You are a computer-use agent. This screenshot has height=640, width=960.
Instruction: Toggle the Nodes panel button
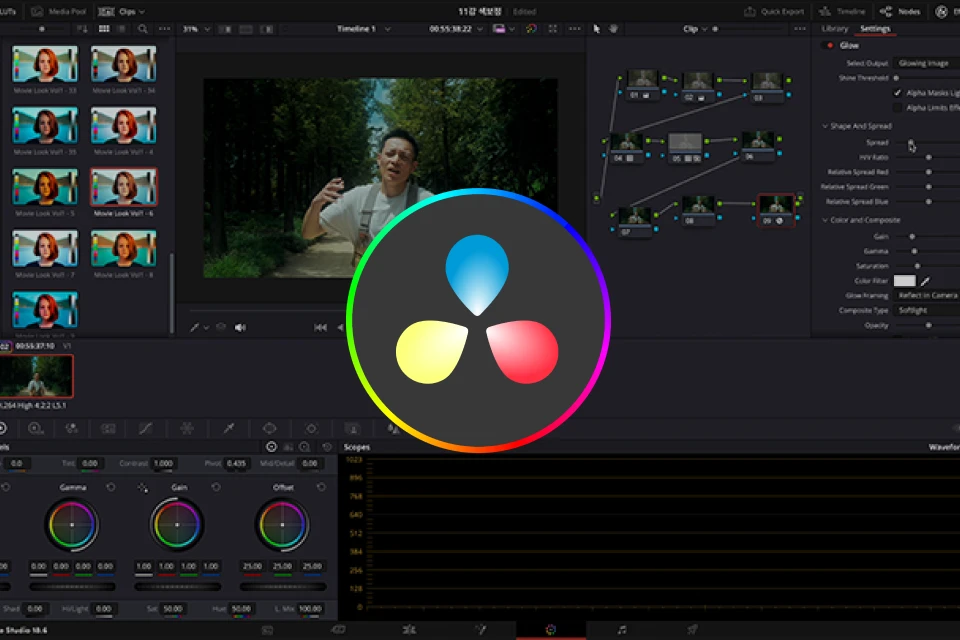(900, 12)
